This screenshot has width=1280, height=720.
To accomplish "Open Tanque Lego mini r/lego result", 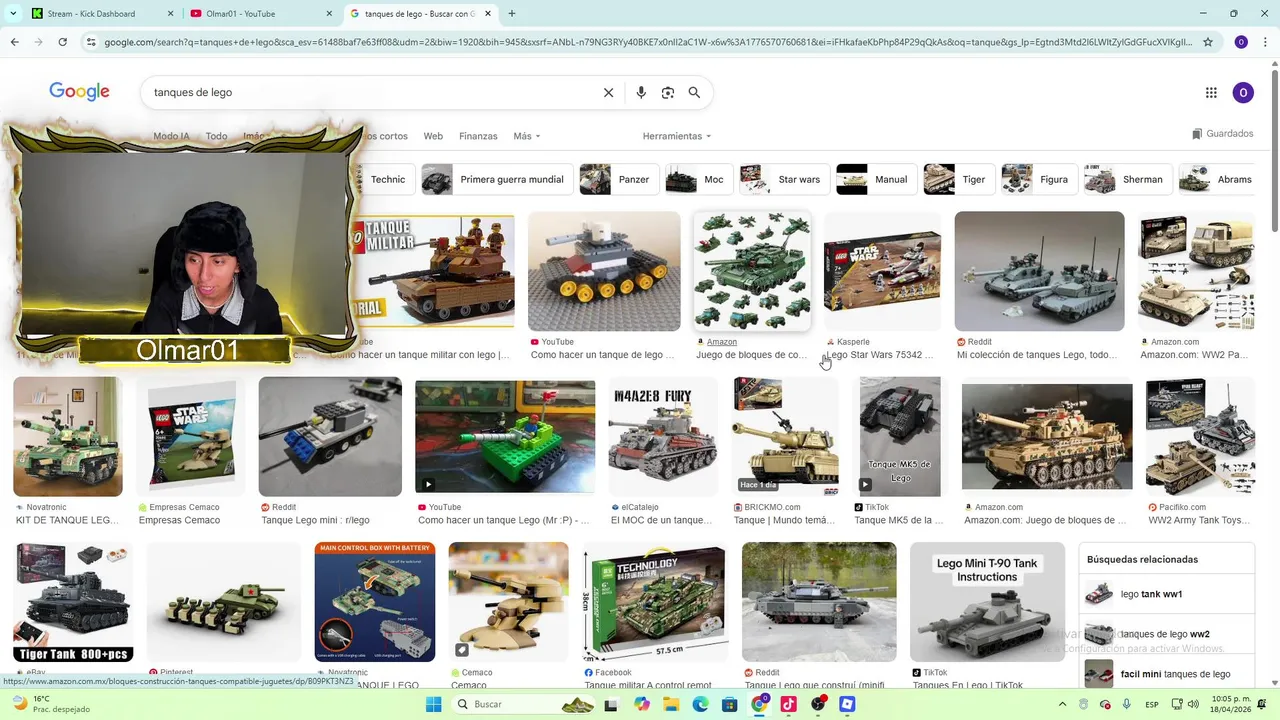I will [315, 520].
